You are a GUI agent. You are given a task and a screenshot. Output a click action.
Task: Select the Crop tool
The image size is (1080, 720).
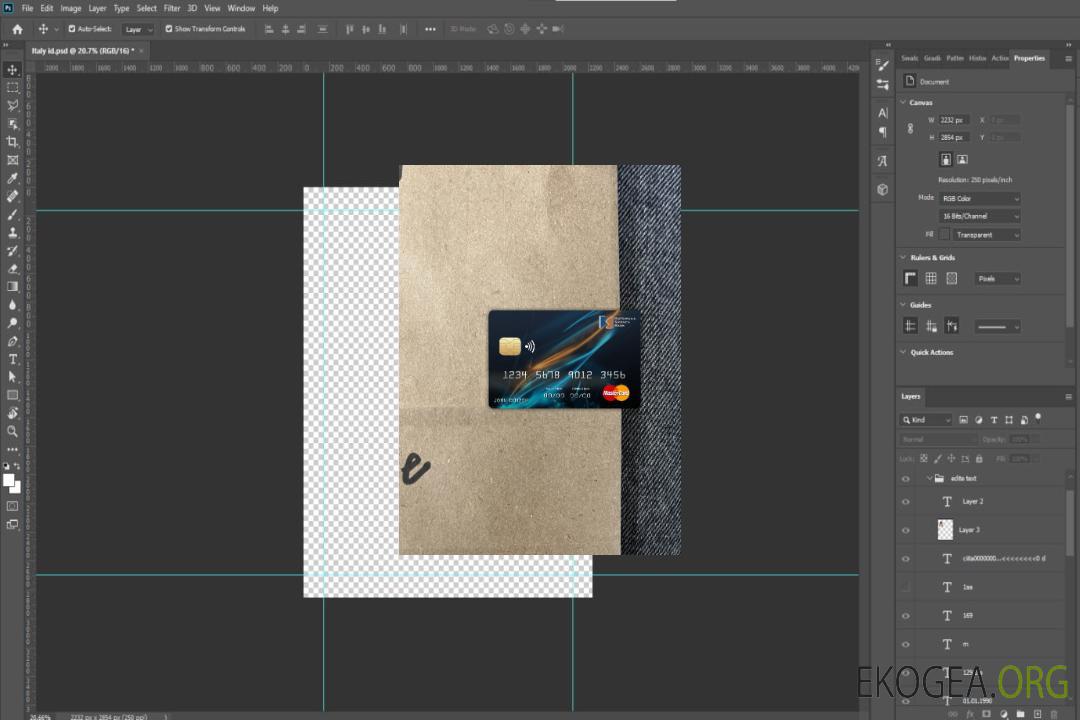point(13,142)
